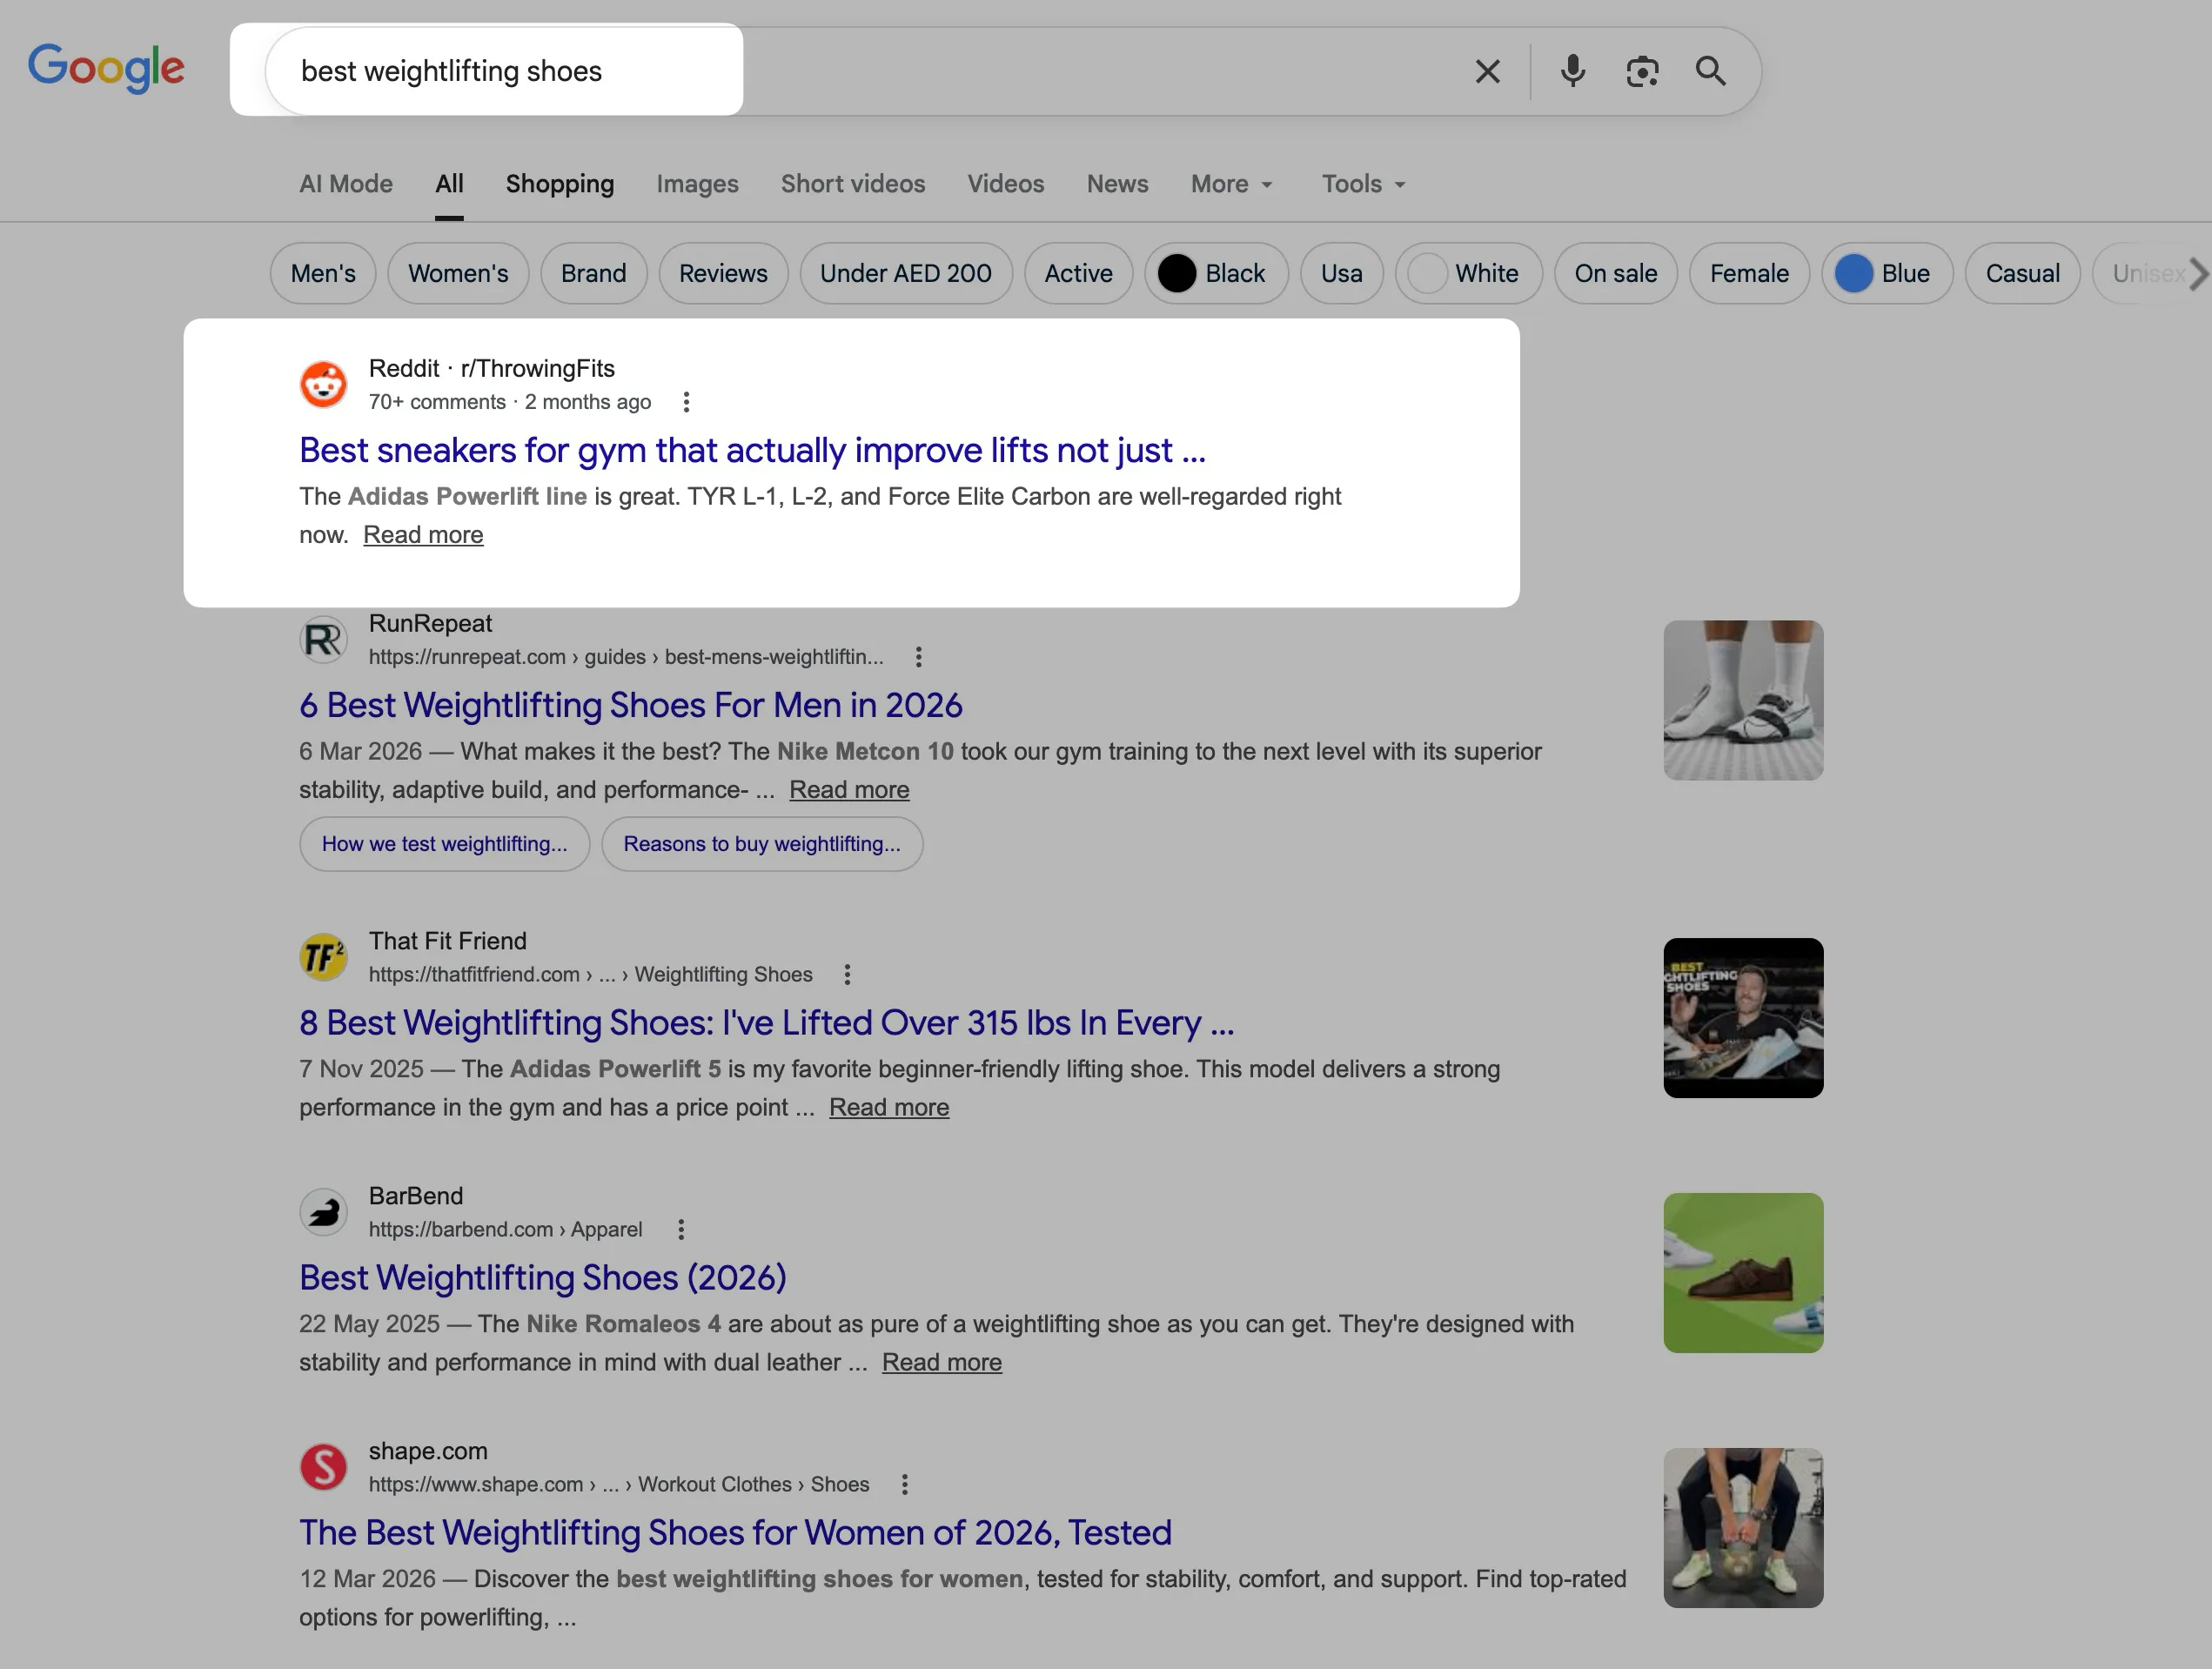Clear the search query with X
2212x1669 pixels.
[x=1487, y=71]
